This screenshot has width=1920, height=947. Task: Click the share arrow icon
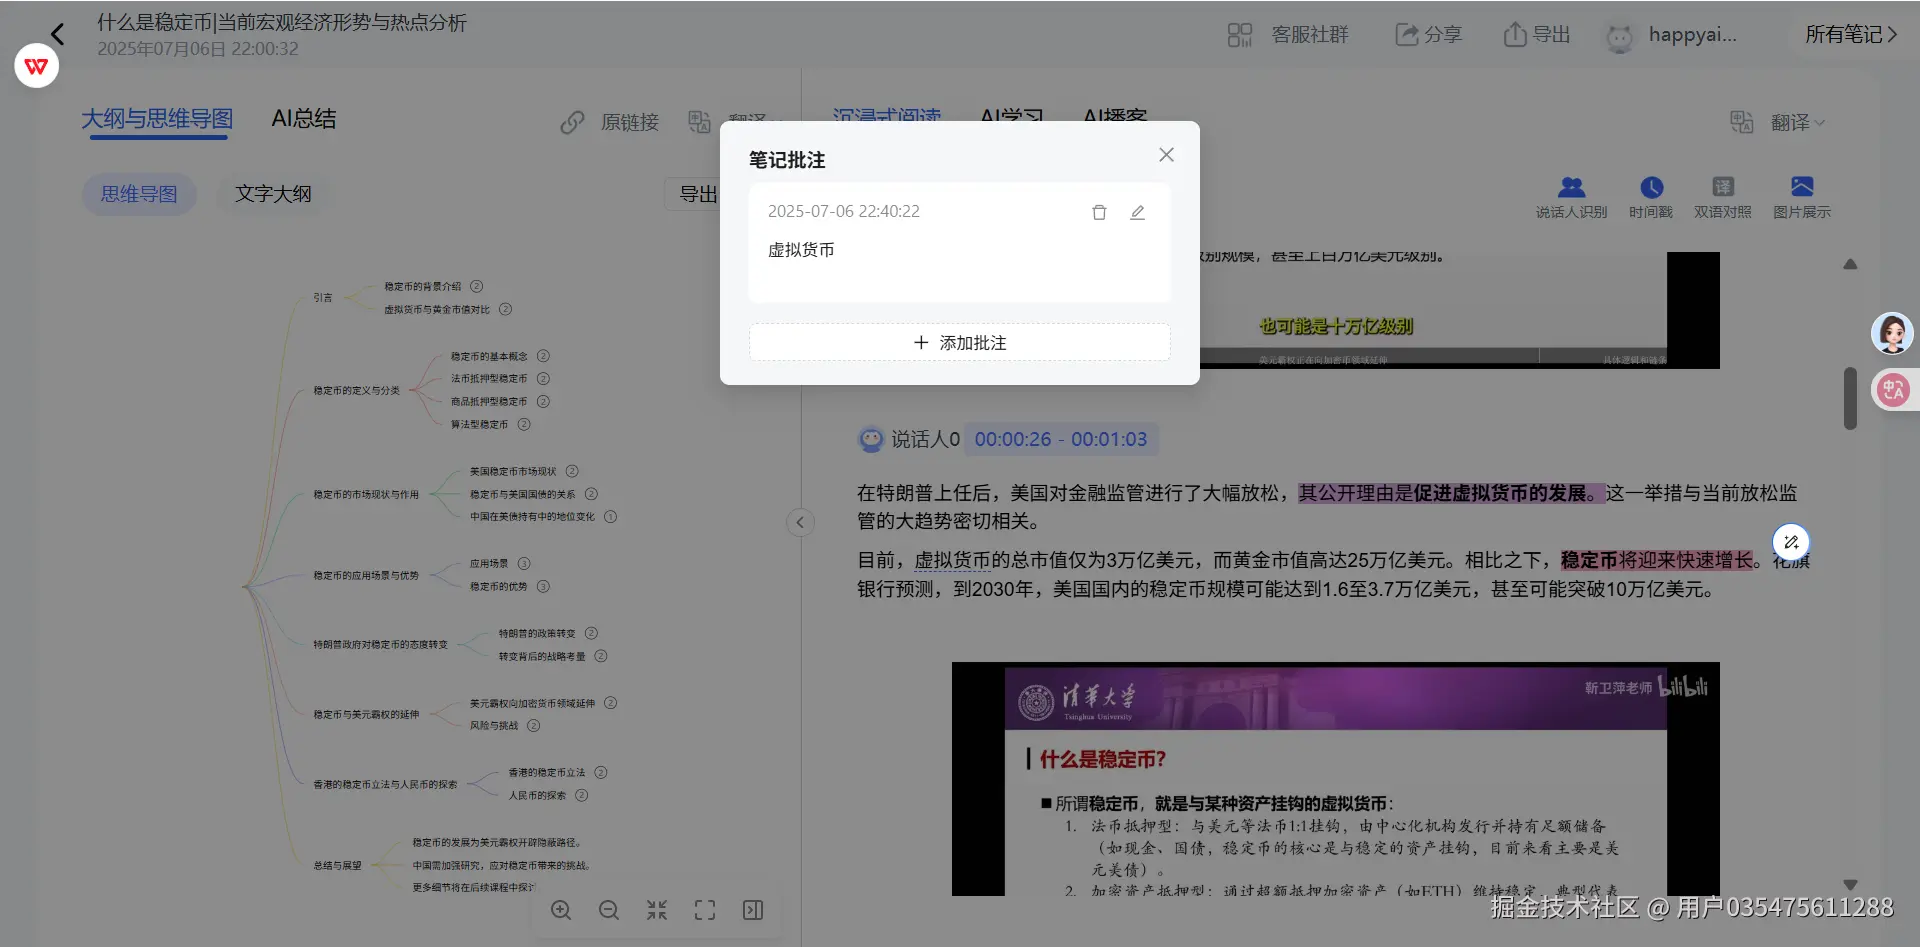tap(1407, 35)
